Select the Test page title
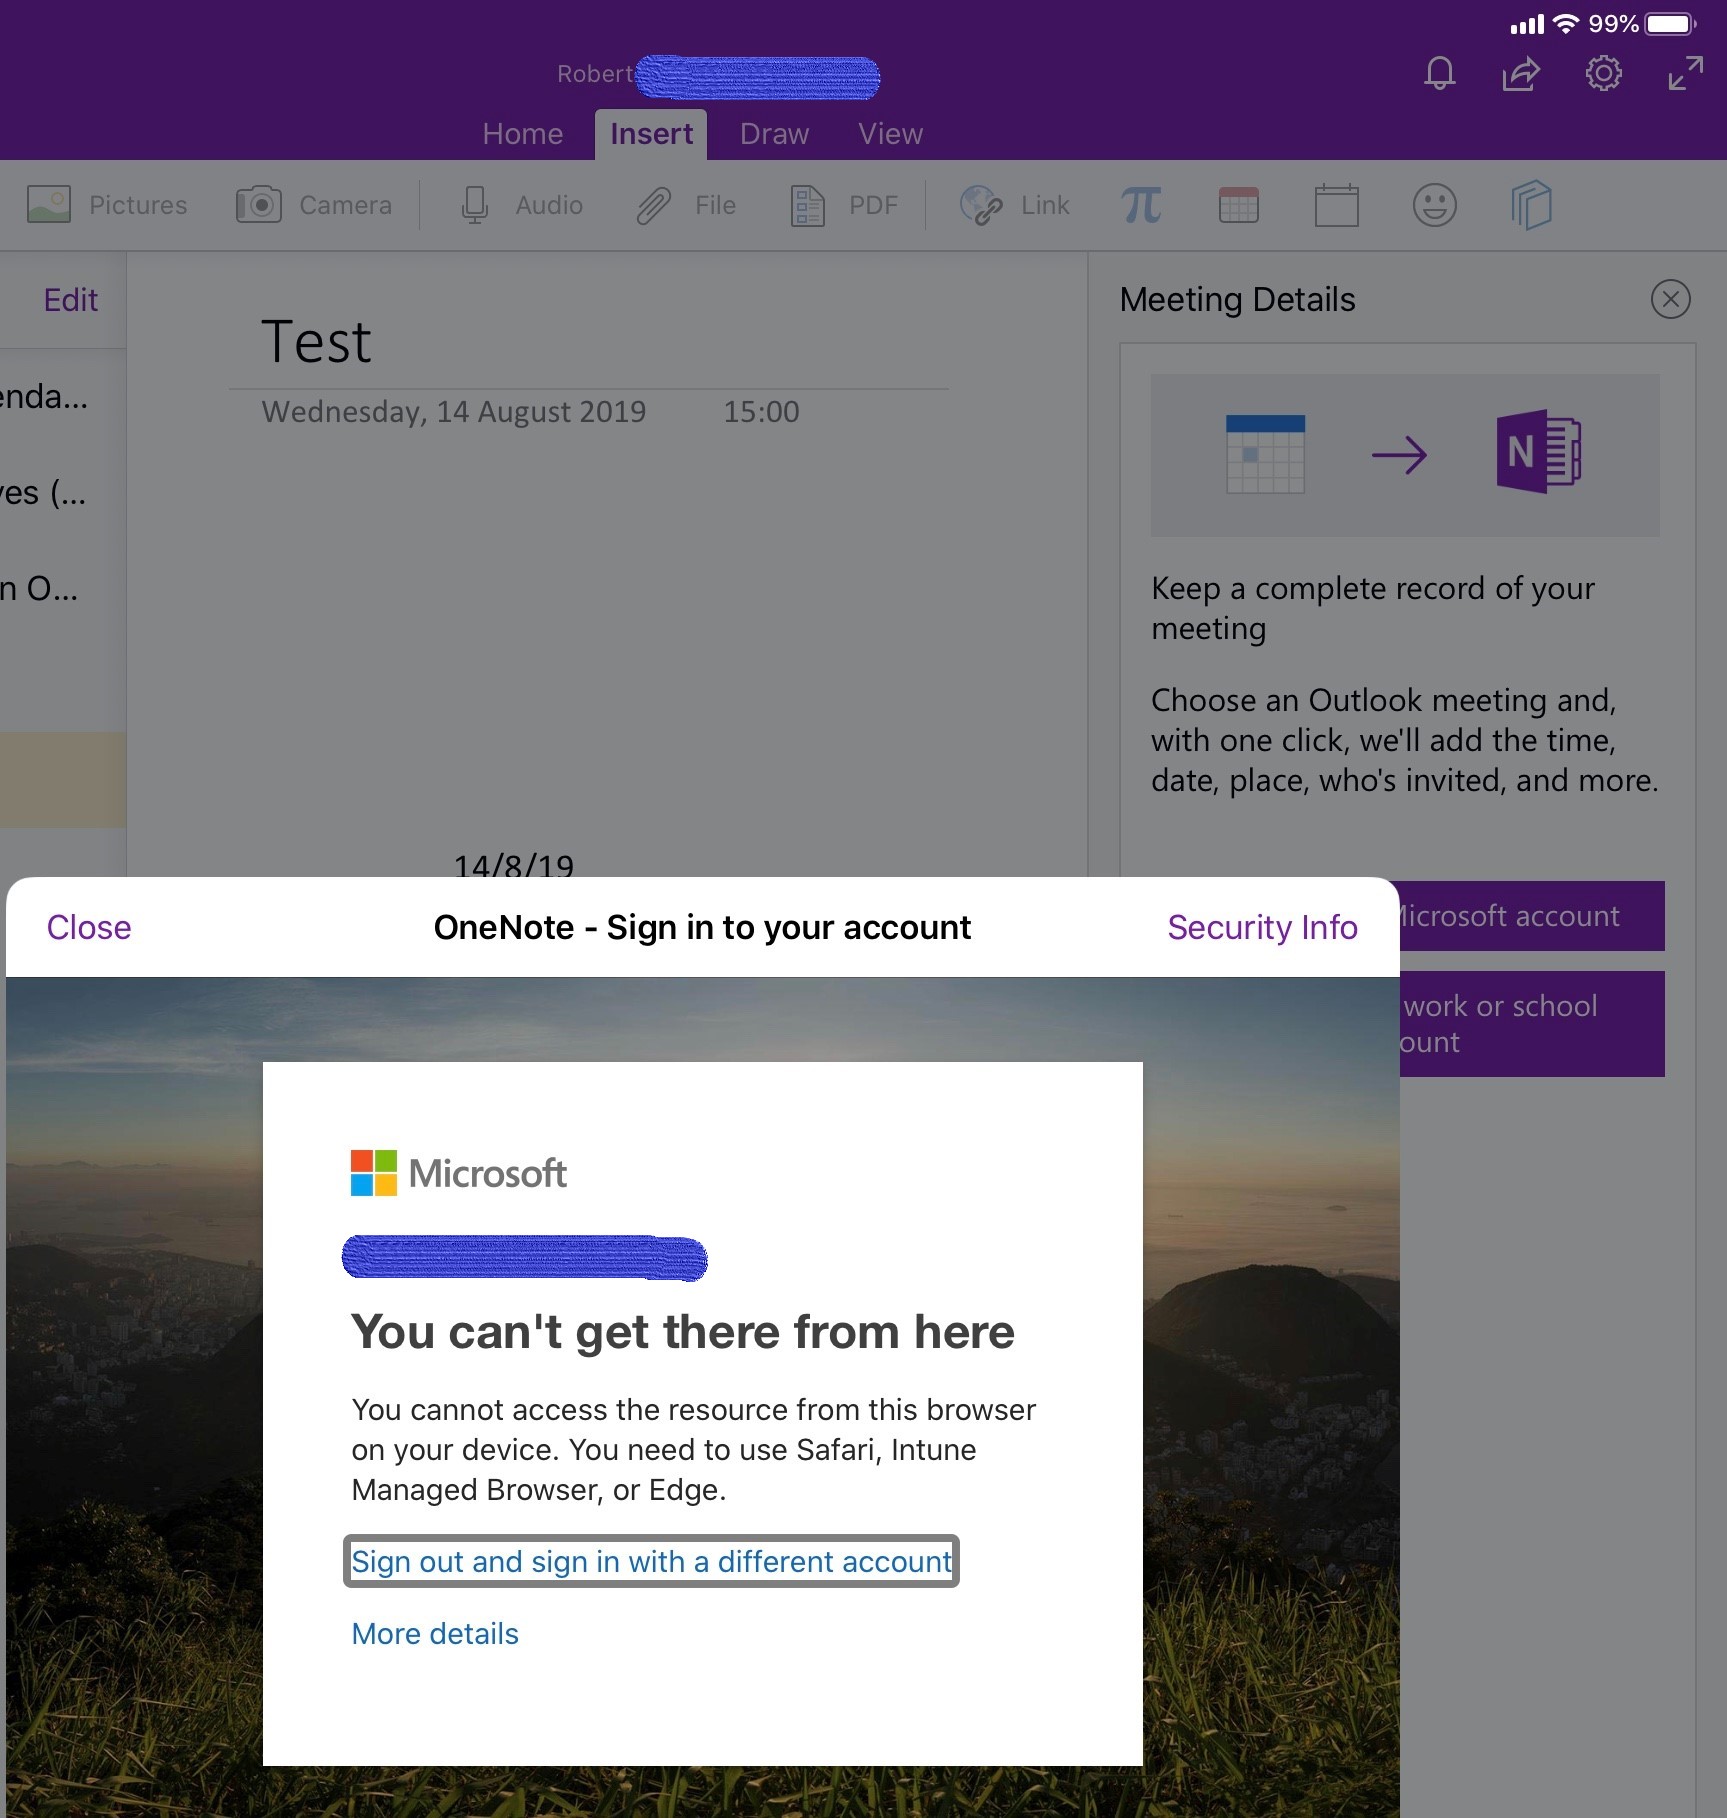Screen dimensions: 1727x1818 (316, 342)
